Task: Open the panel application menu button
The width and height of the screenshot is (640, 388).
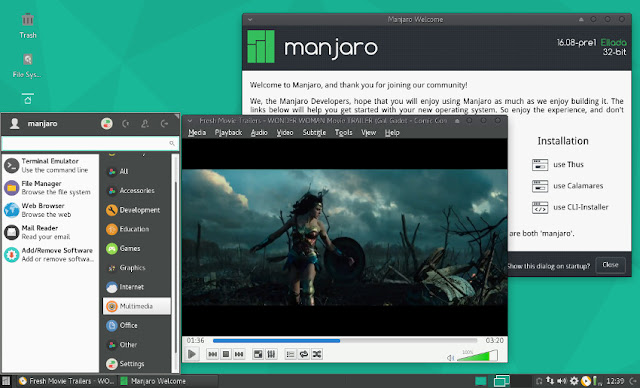Action: click(x=6, y=381)
